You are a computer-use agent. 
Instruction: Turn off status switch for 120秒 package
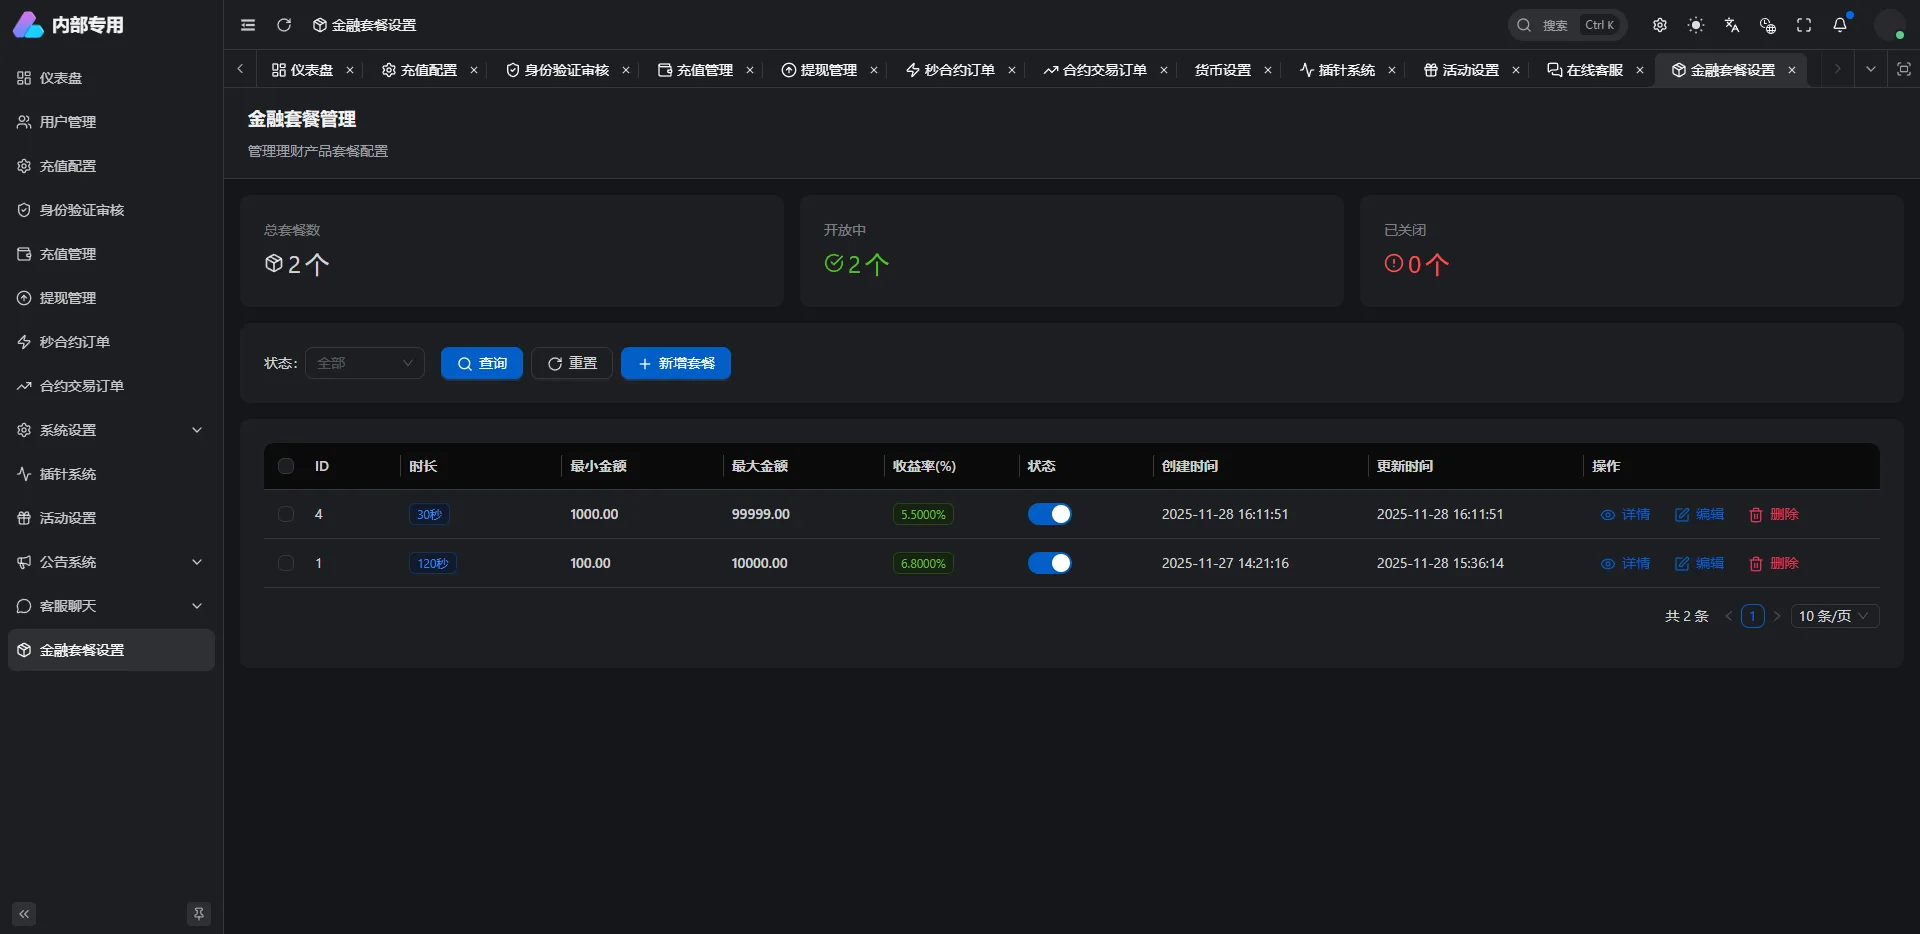(x=1049, y=563)
